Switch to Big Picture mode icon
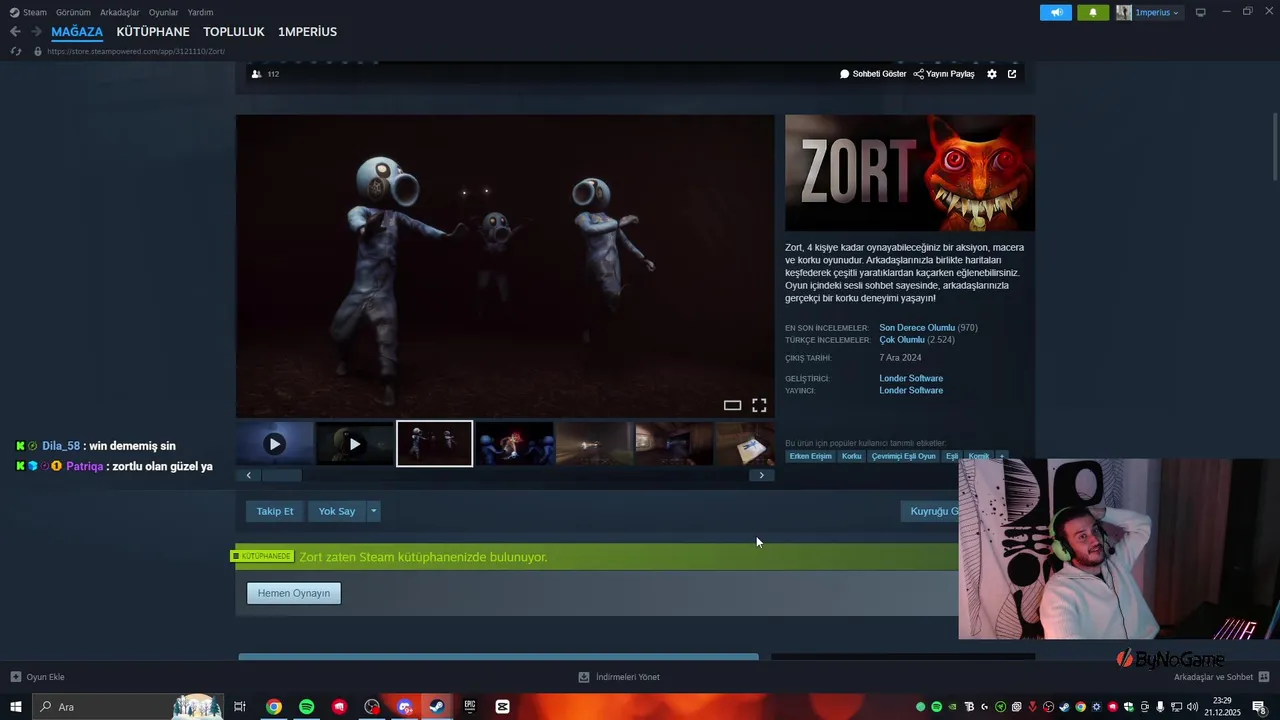 click(1201, 12)
